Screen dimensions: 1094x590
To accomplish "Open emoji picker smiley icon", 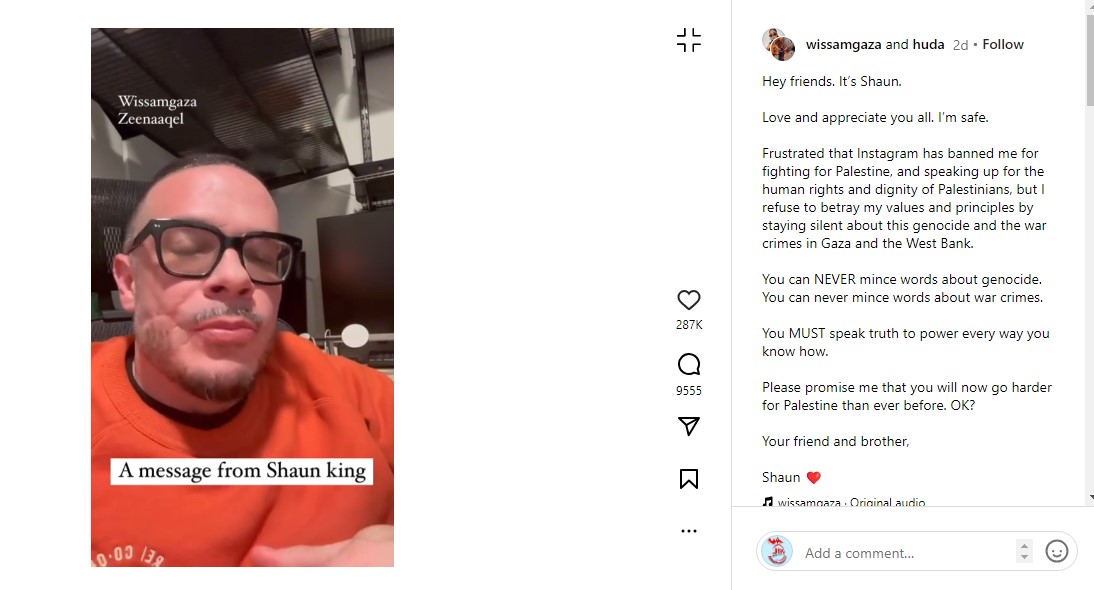I will tap(1056, 552).
